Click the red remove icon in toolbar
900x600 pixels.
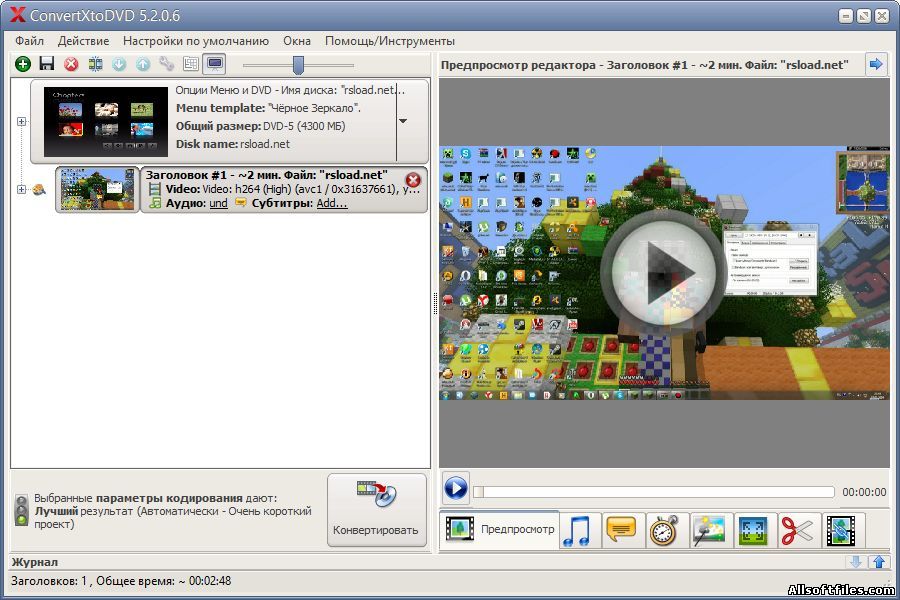[x=71, y=64]
